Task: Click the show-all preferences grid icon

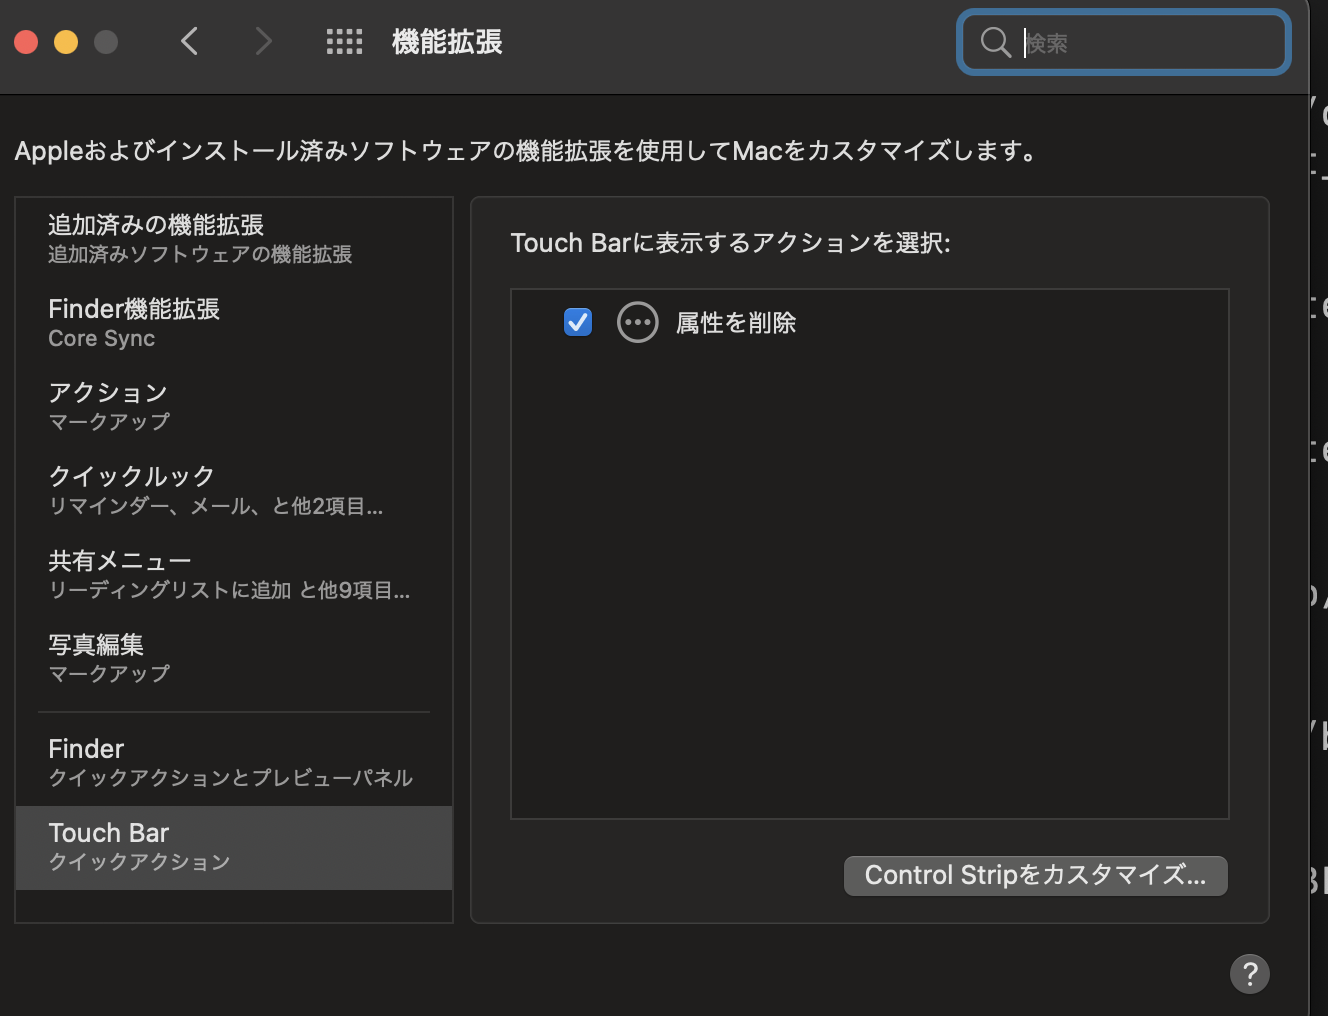Action: (x=344, y=41)
